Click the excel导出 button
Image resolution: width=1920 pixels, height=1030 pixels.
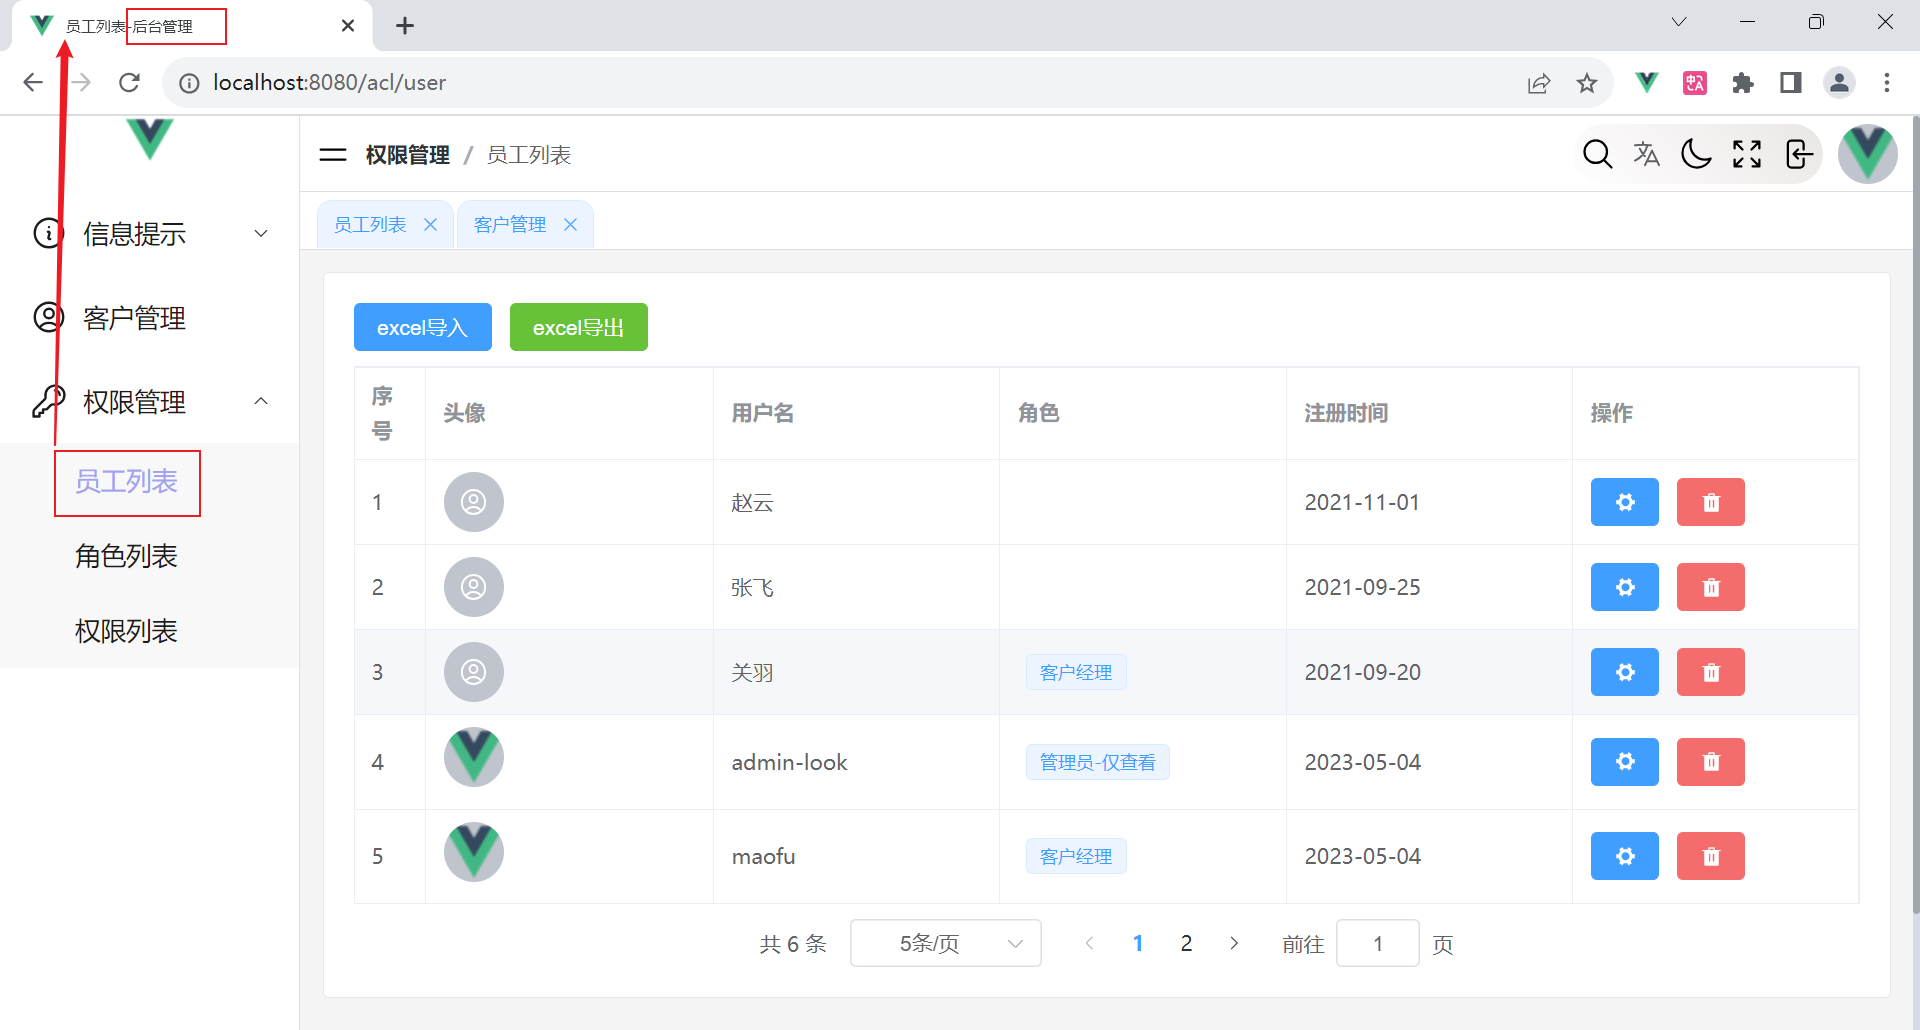578,327
